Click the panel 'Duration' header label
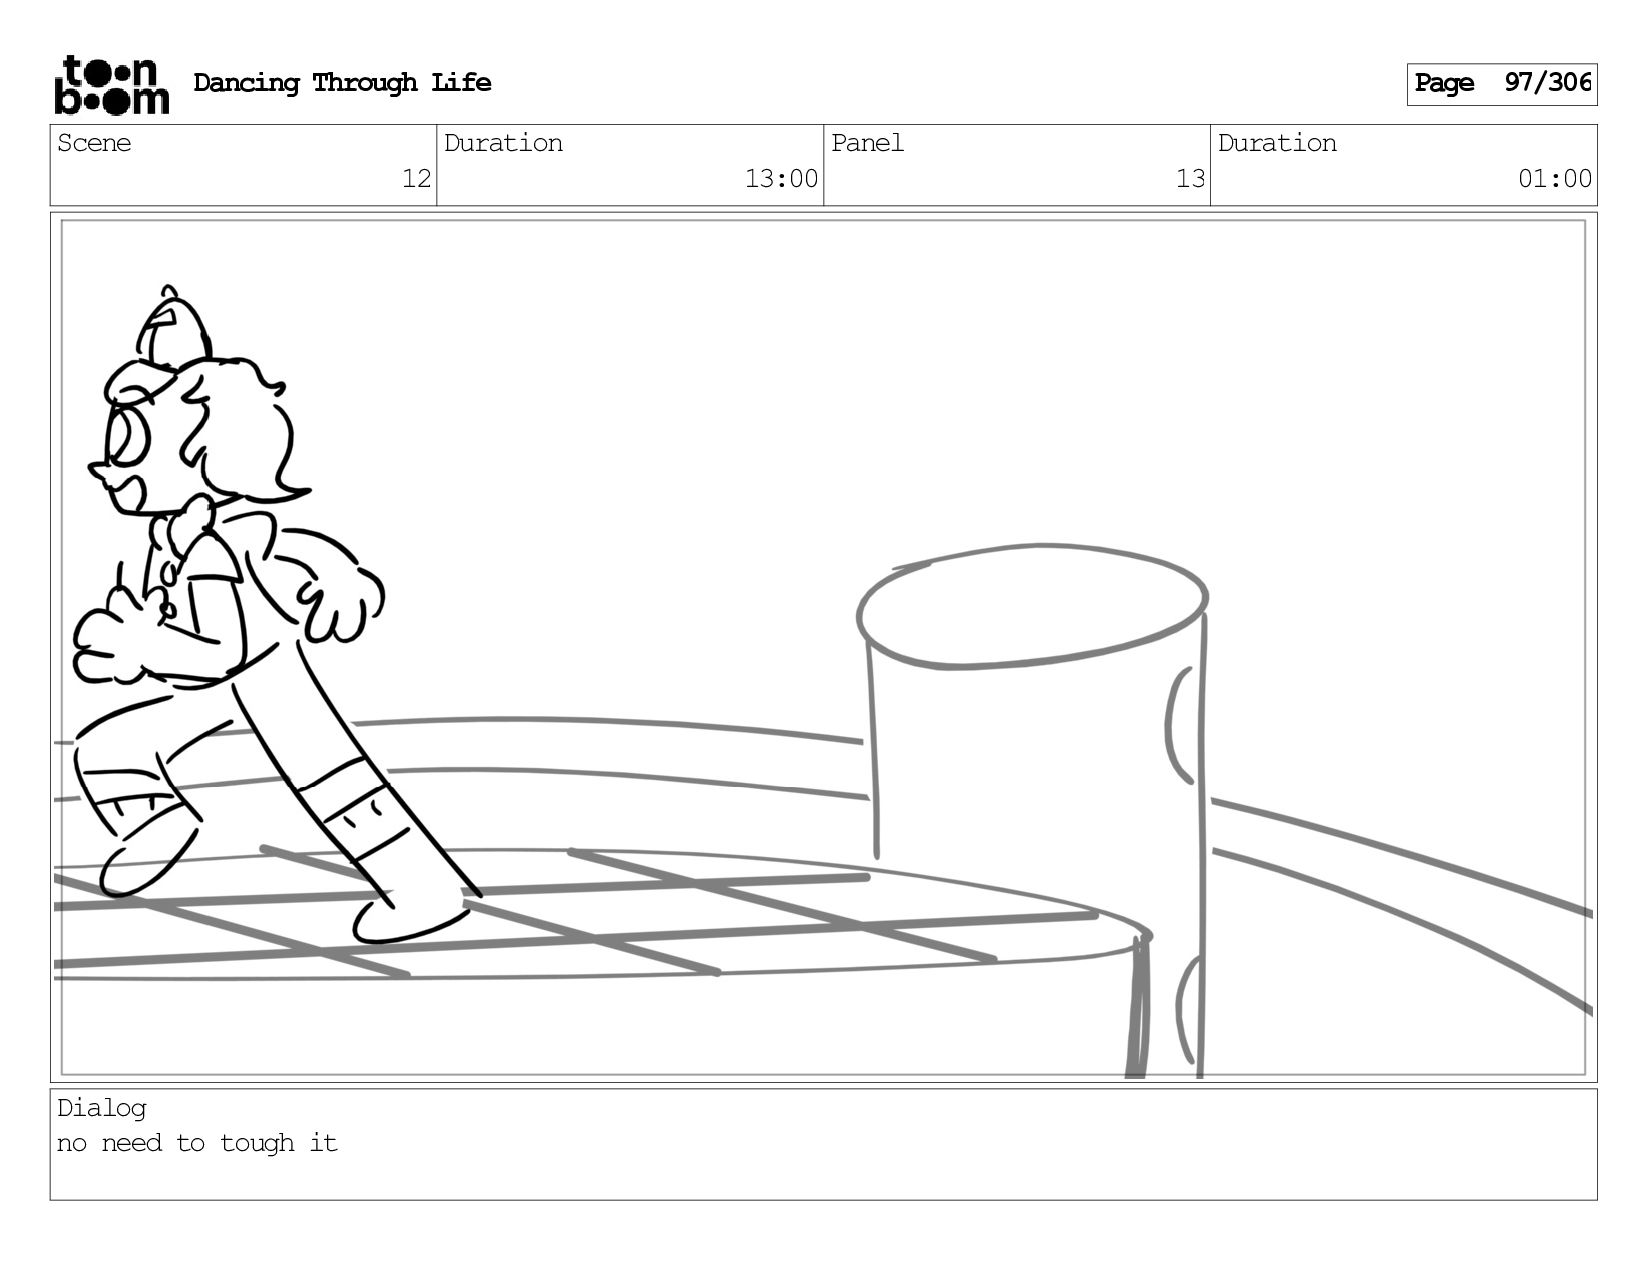 [x=1277, y=143]
